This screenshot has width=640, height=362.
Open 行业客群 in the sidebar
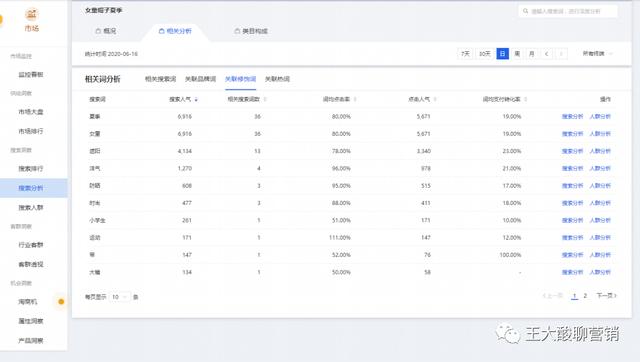click(x=31, y=245)
